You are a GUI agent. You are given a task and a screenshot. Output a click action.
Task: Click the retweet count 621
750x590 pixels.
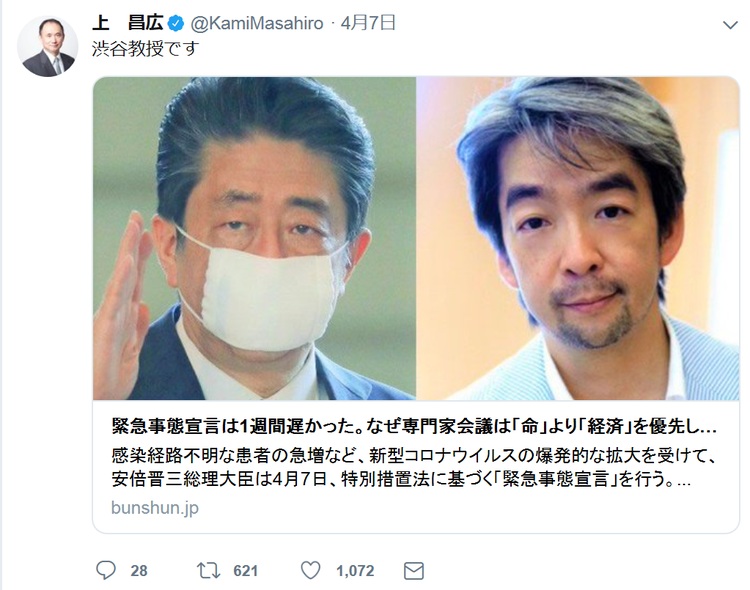(x=245, y=571)
